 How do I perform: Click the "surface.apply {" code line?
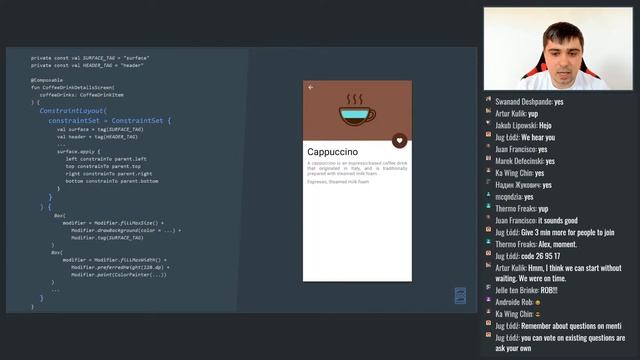point(78,151)
